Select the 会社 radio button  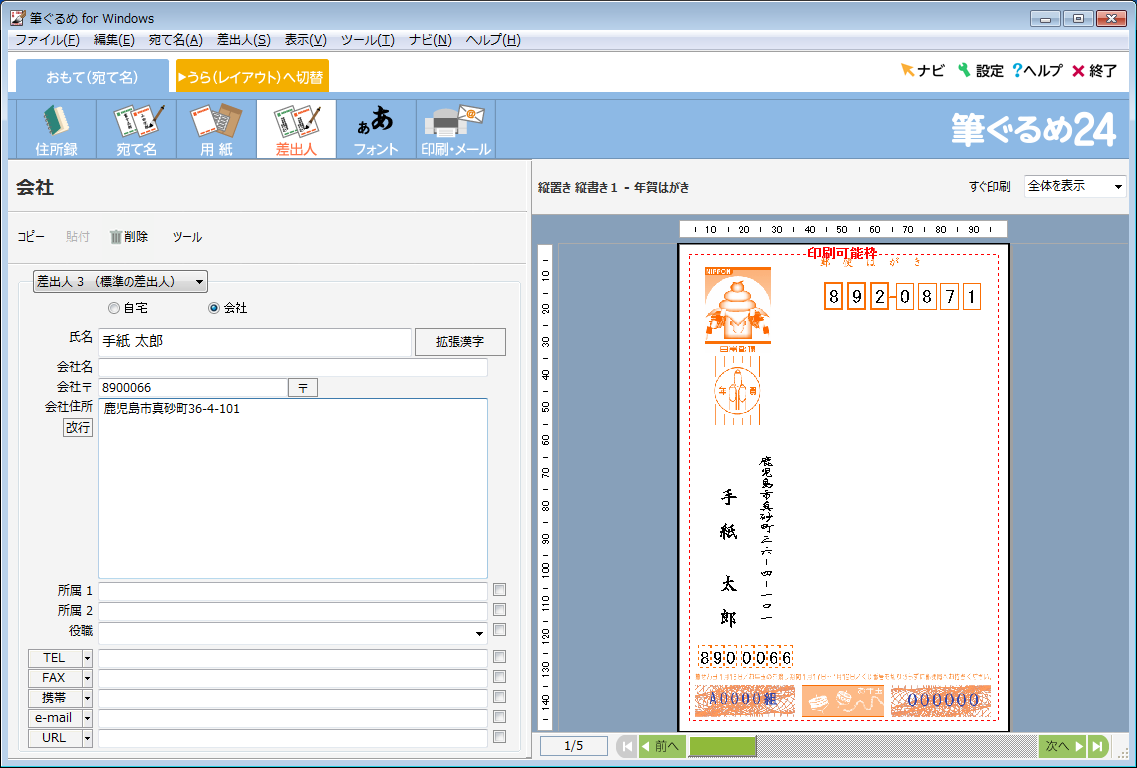click(x=214, y=308)
